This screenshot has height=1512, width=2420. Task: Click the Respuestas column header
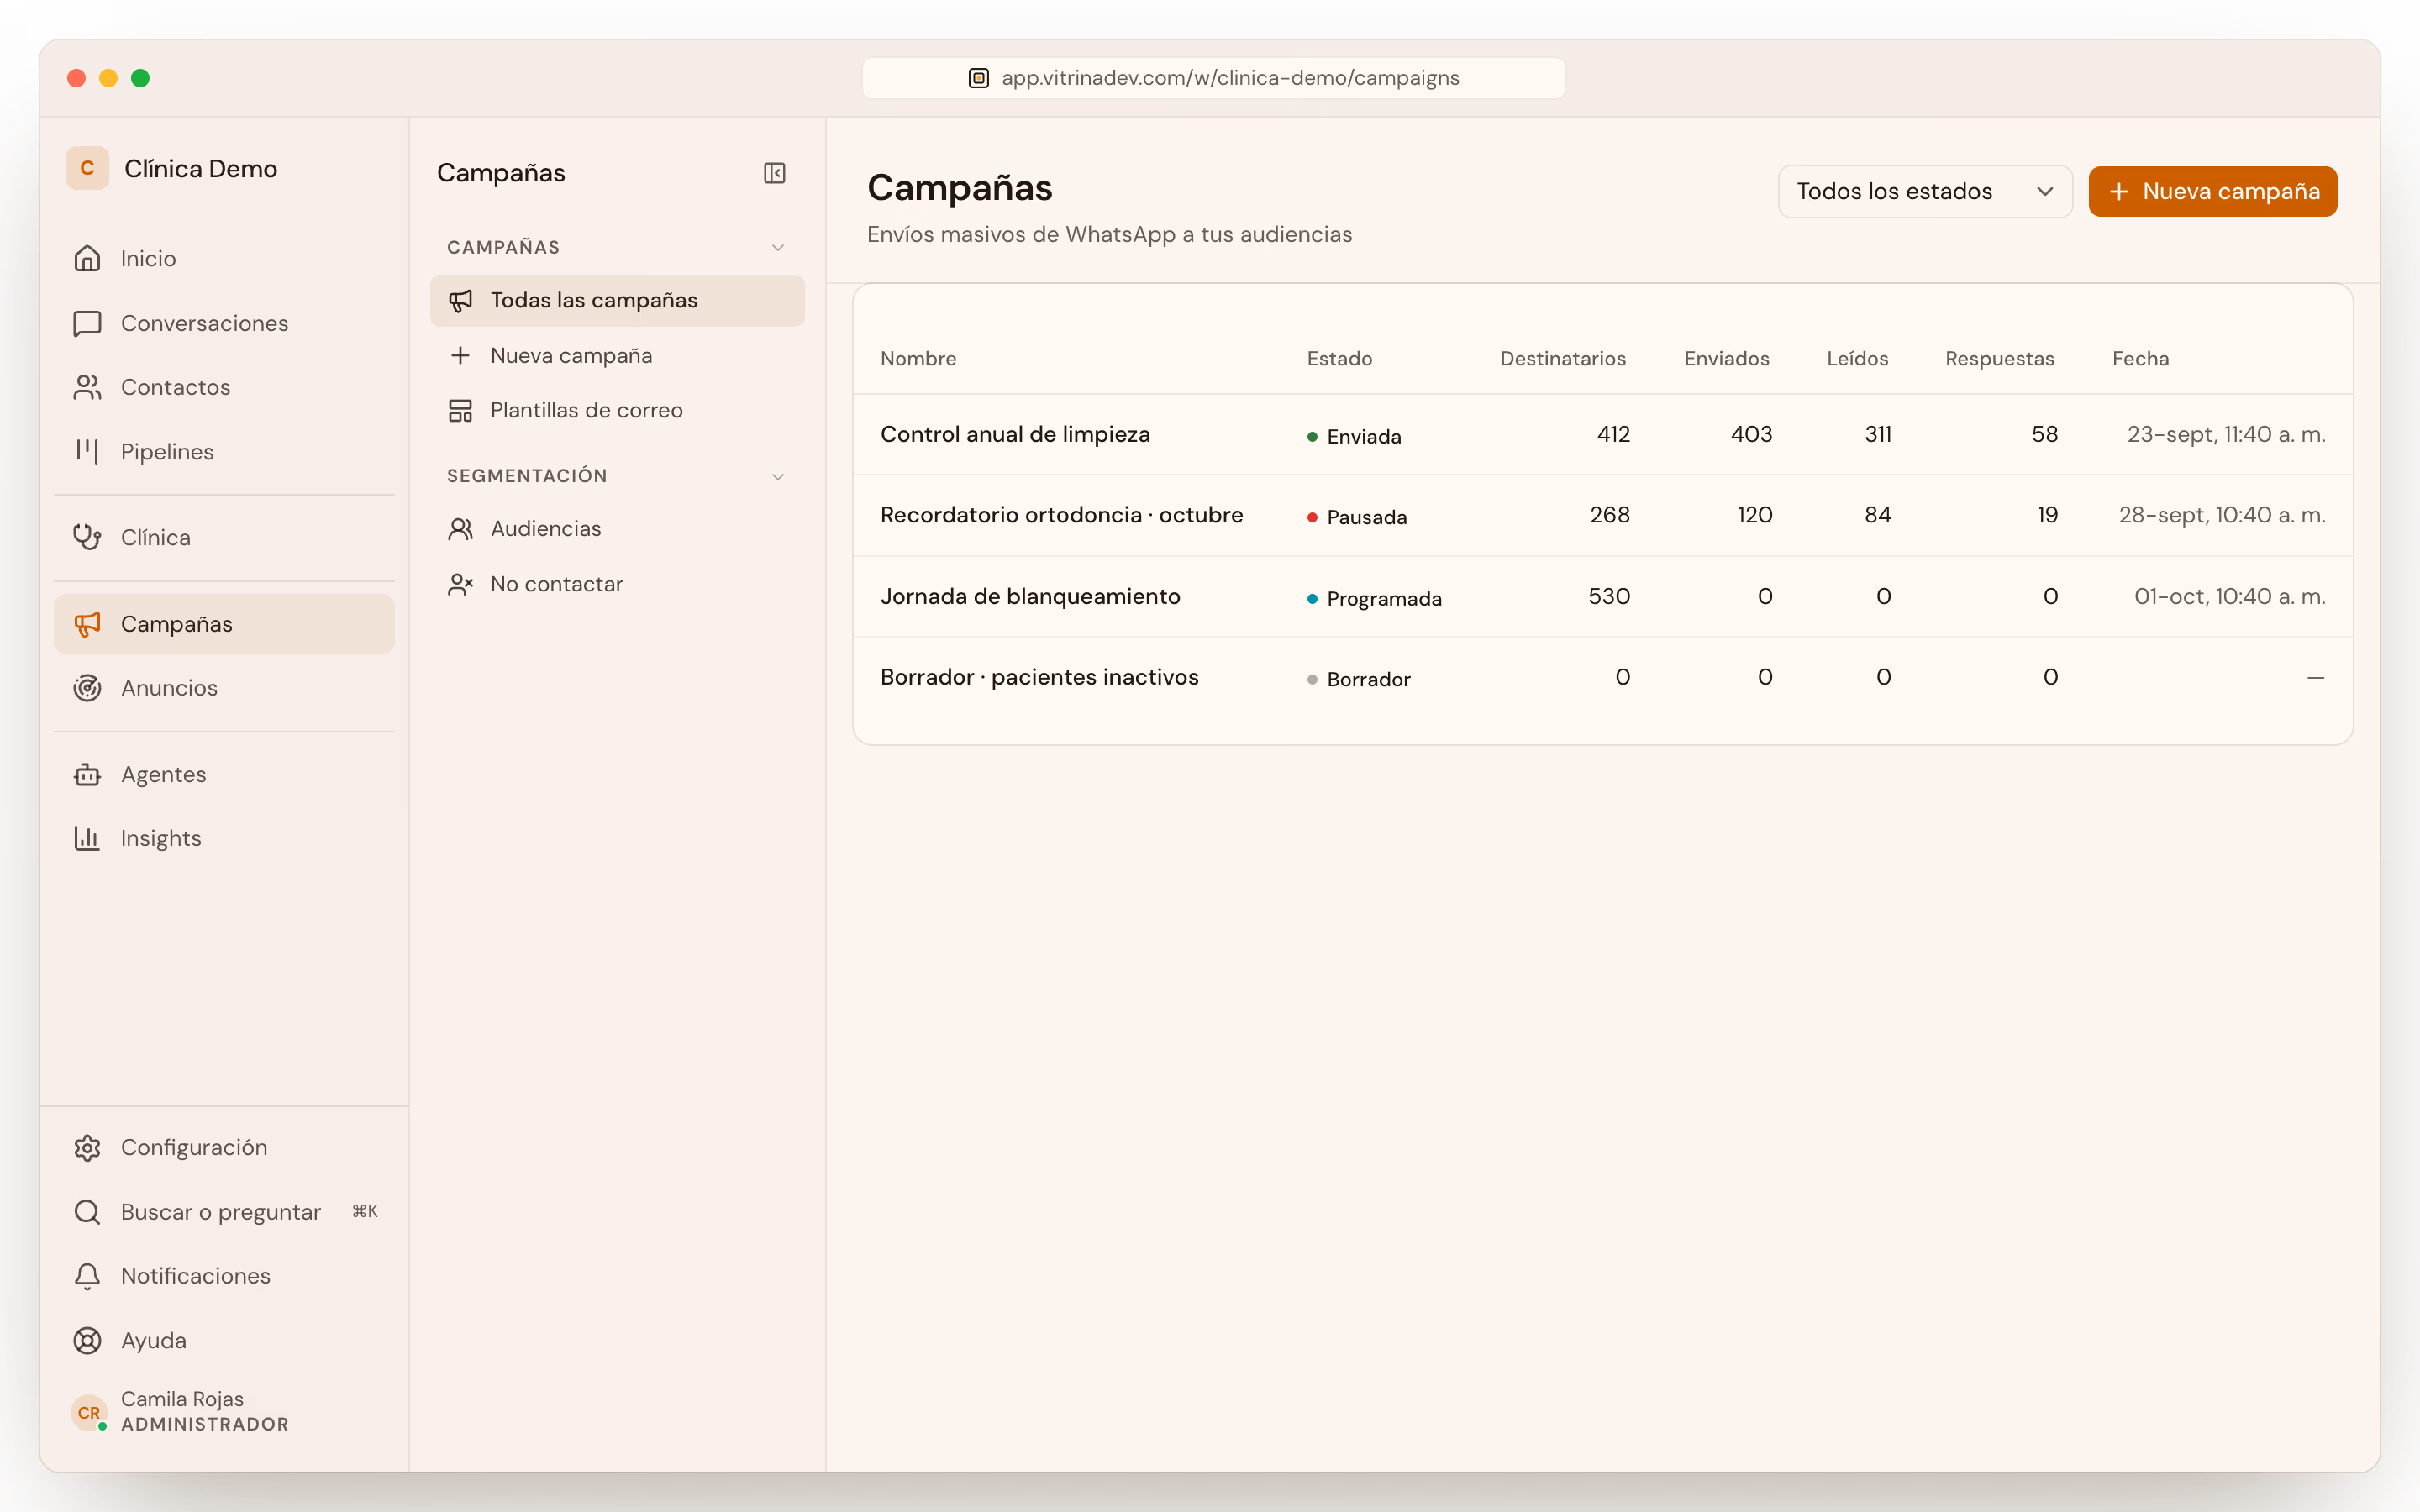tap(1999, 358)
